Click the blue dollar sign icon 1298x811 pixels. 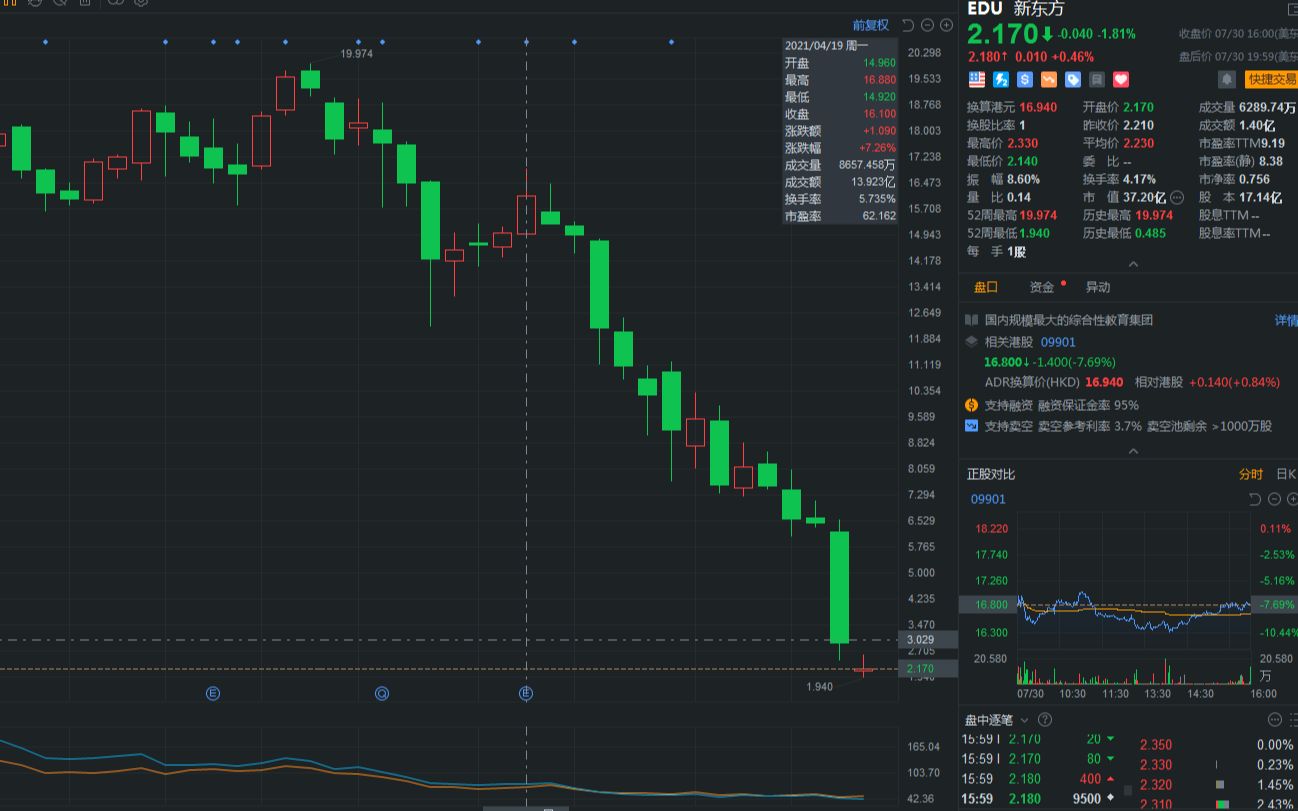1025,79
